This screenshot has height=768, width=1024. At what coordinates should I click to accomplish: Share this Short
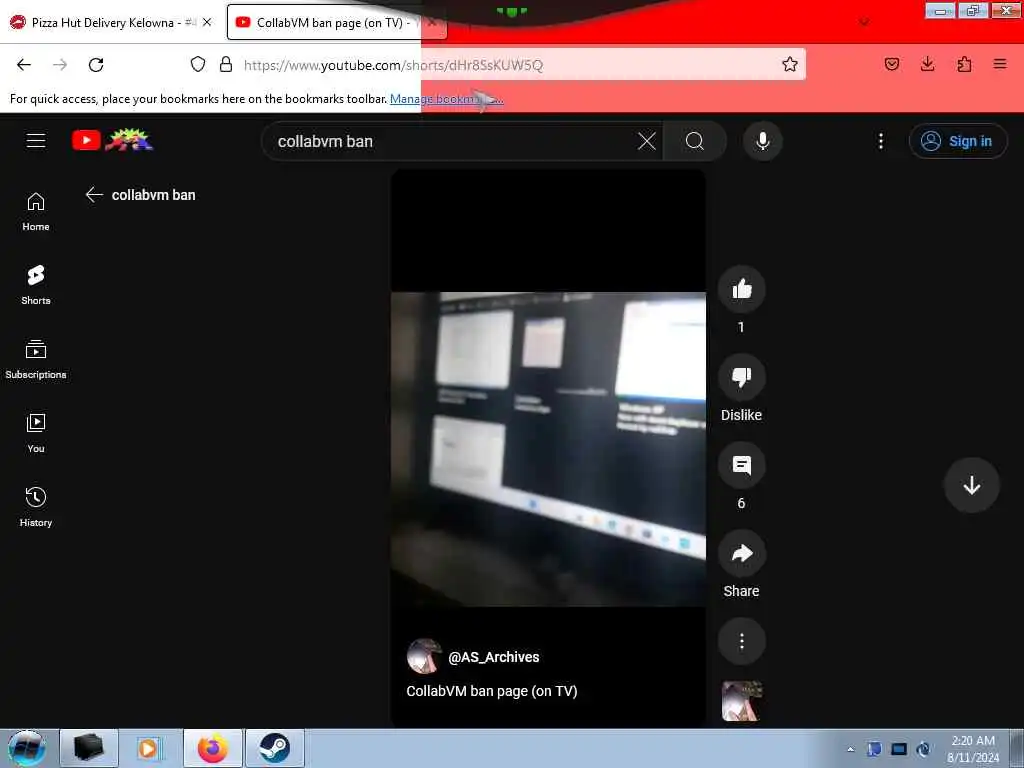point(741,553)
